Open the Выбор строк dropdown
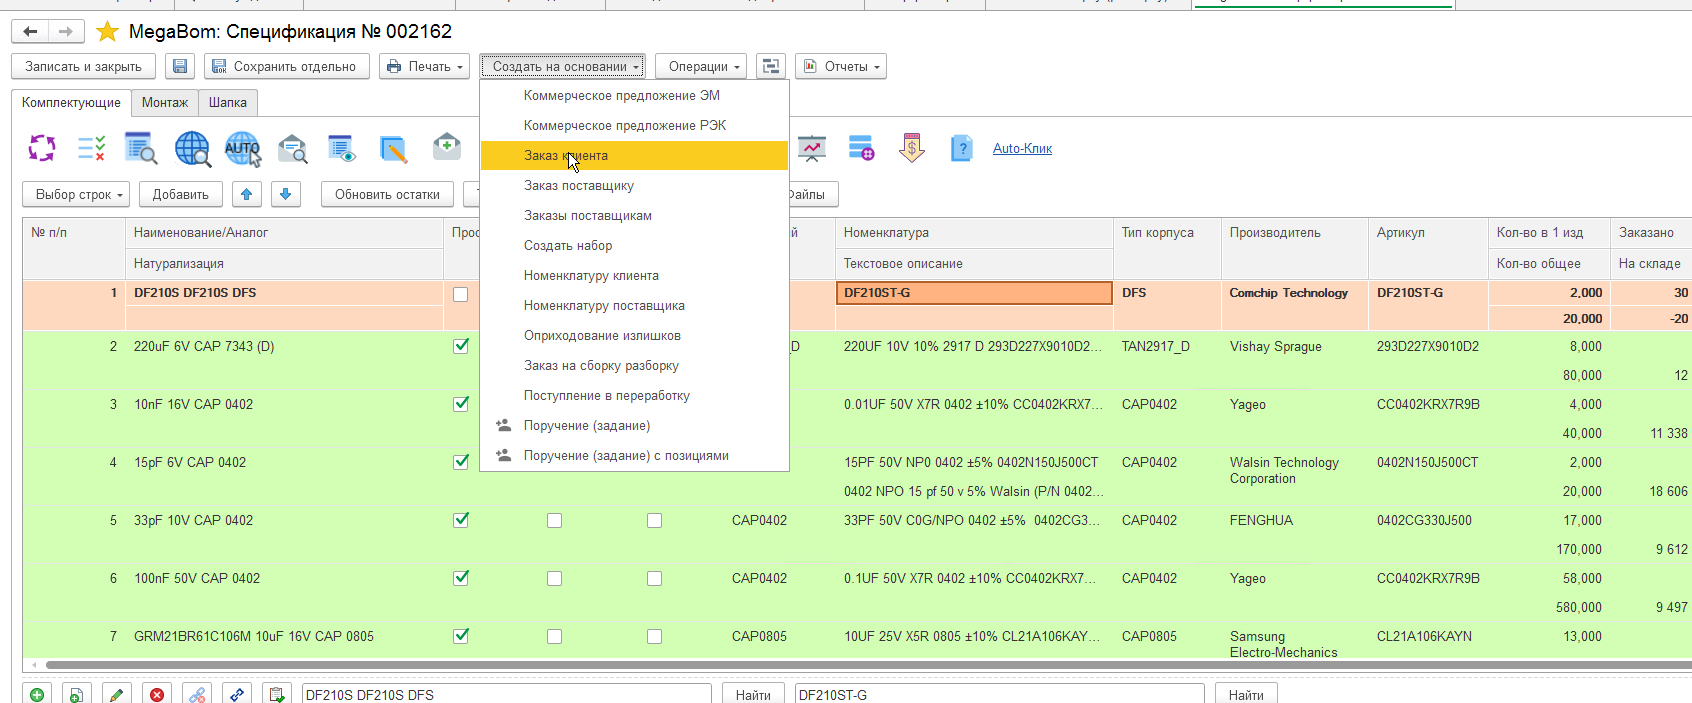1692x703 pixels. click(x=76, y=194)
